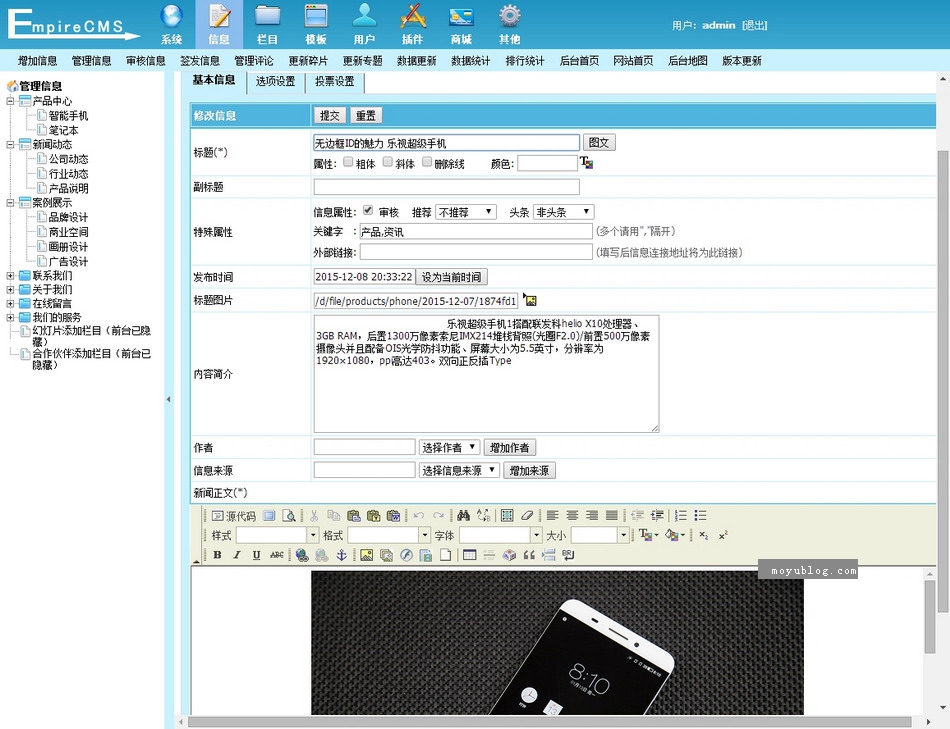Toggle underline in the editor
This screenshot has height=729, width=950.
pos(256,554)
